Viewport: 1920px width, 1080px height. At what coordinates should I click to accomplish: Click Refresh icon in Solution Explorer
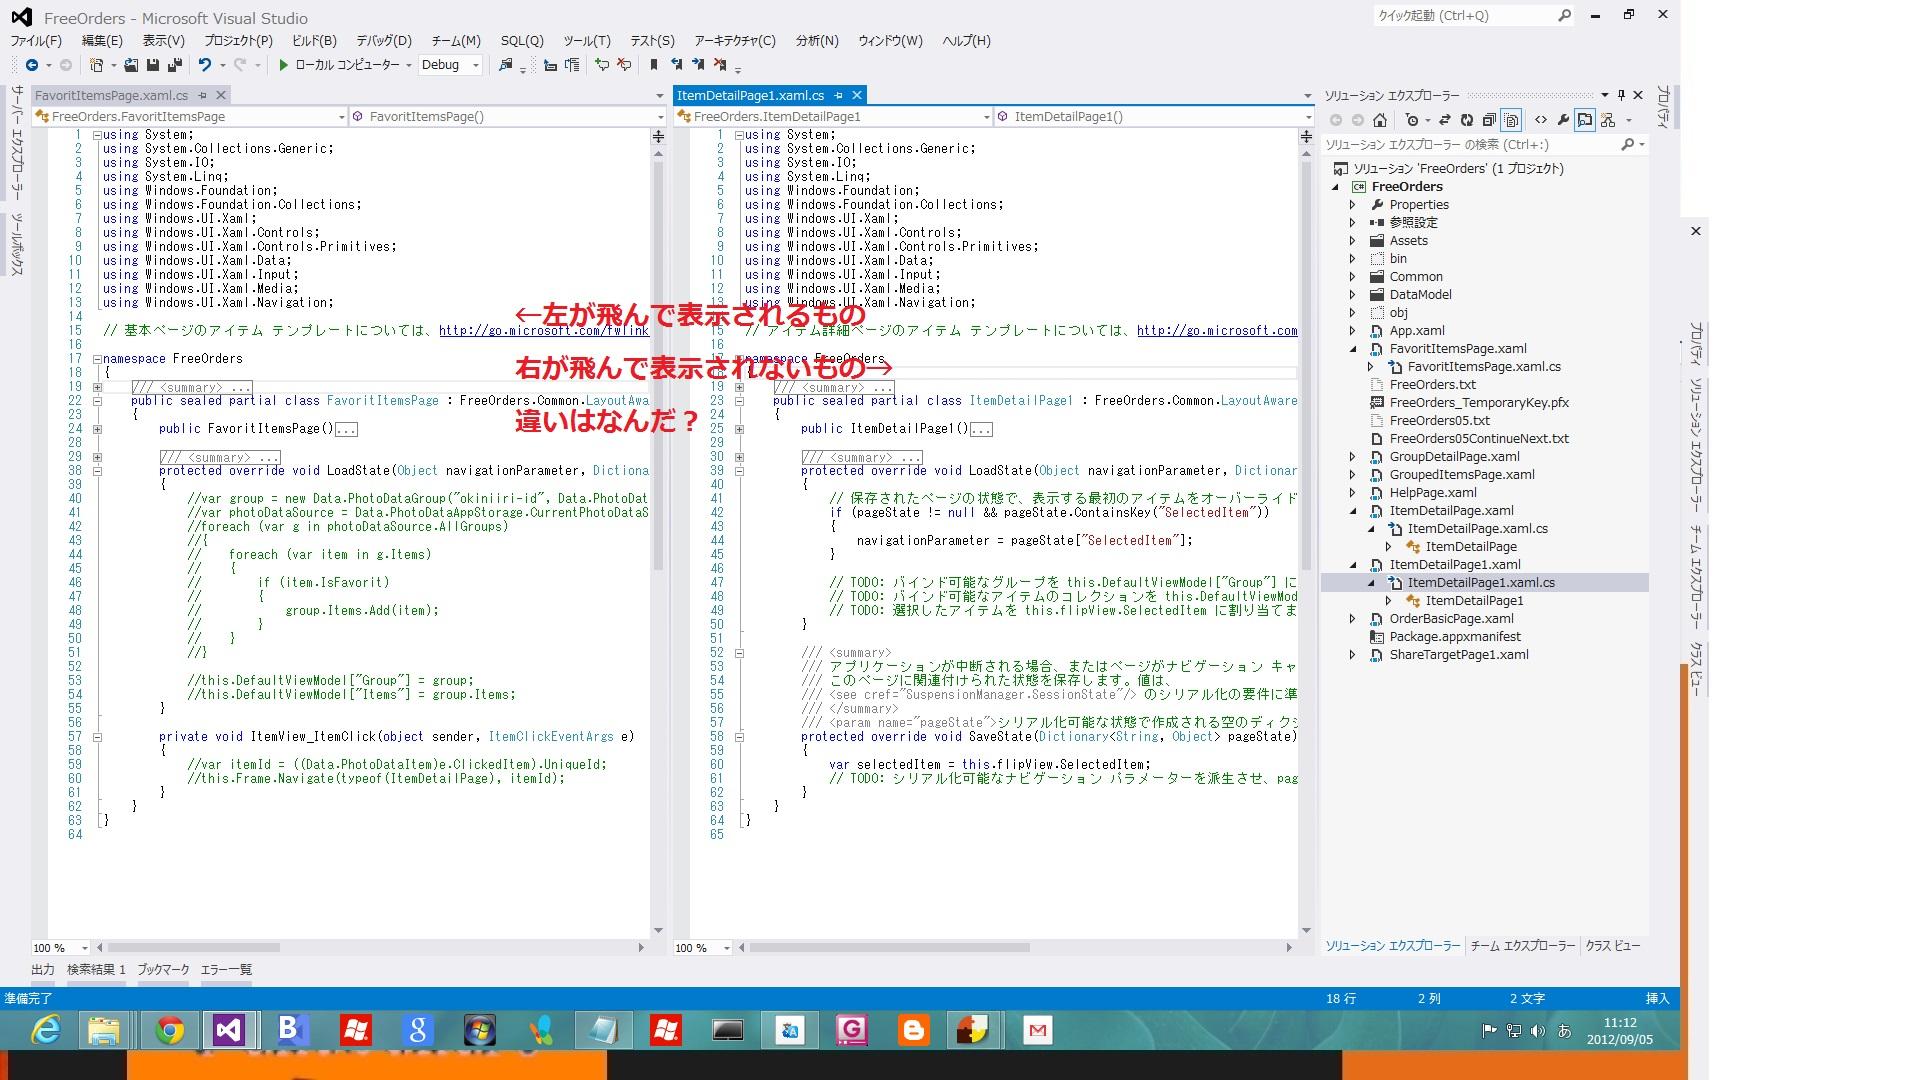(x=1466, y=120)
